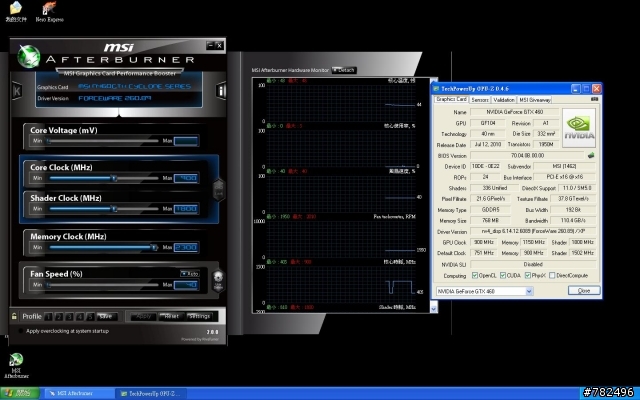Click the NVIDIA SLI Disabled field

pos(533,264)
